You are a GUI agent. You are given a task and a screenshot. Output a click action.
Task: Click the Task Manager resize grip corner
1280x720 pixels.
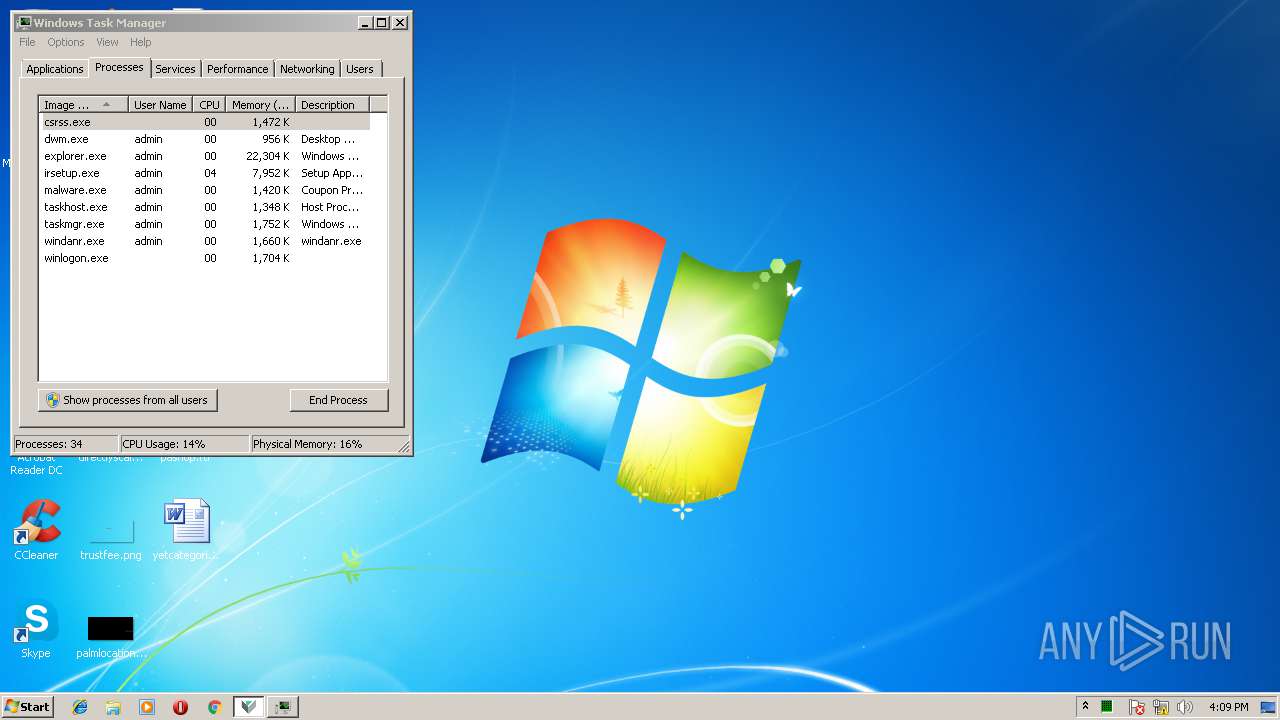pos(404,446)
